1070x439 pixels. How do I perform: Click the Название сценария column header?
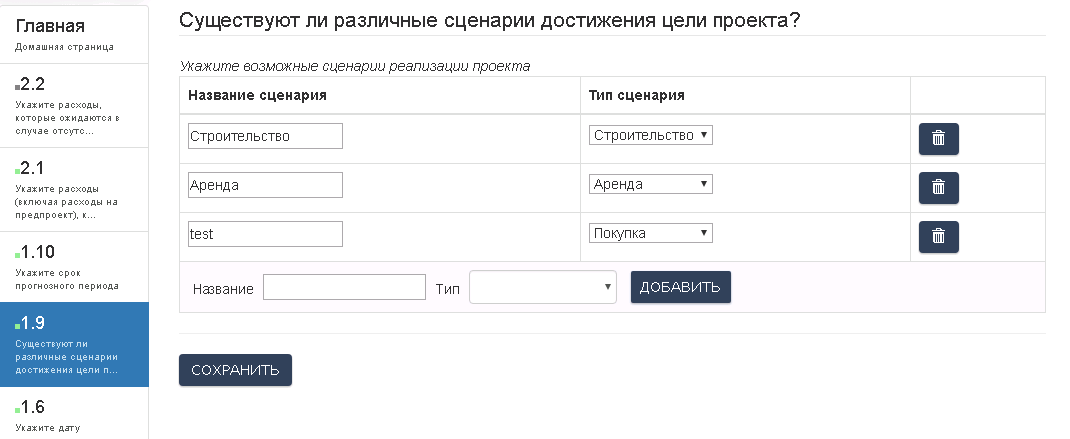click(258, 95)
